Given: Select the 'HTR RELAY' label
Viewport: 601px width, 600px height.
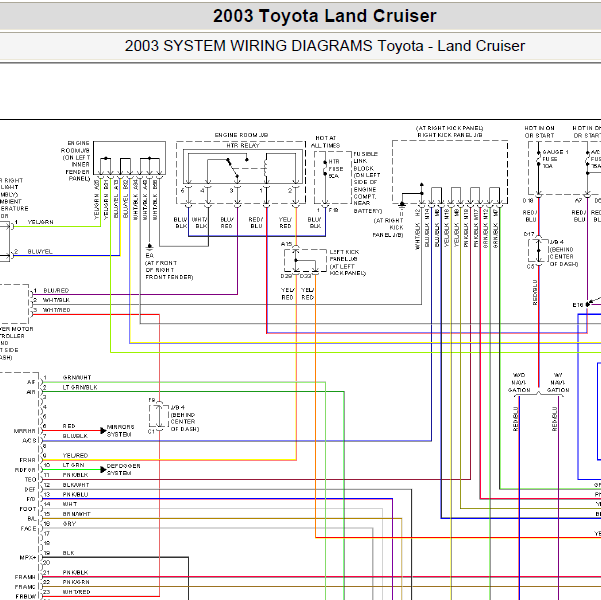Looking at the screenshot, I should (x=243, y=145).
